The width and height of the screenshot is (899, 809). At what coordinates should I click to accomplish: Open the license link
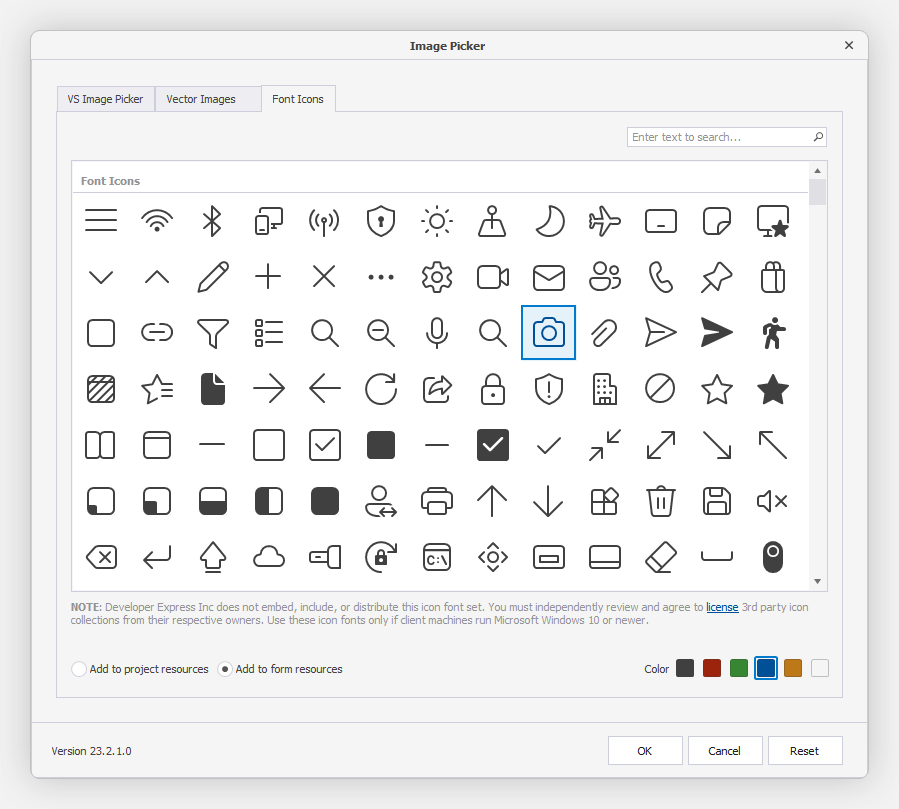pos(722,607)
